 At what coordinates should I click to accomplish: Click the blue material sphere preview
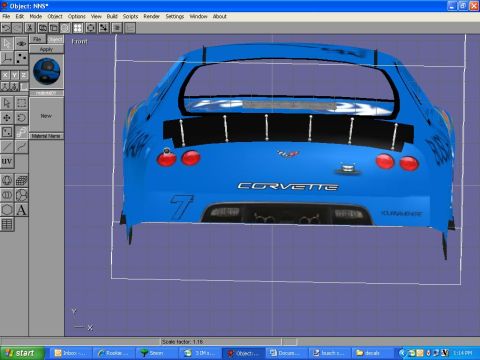[47, 71]
